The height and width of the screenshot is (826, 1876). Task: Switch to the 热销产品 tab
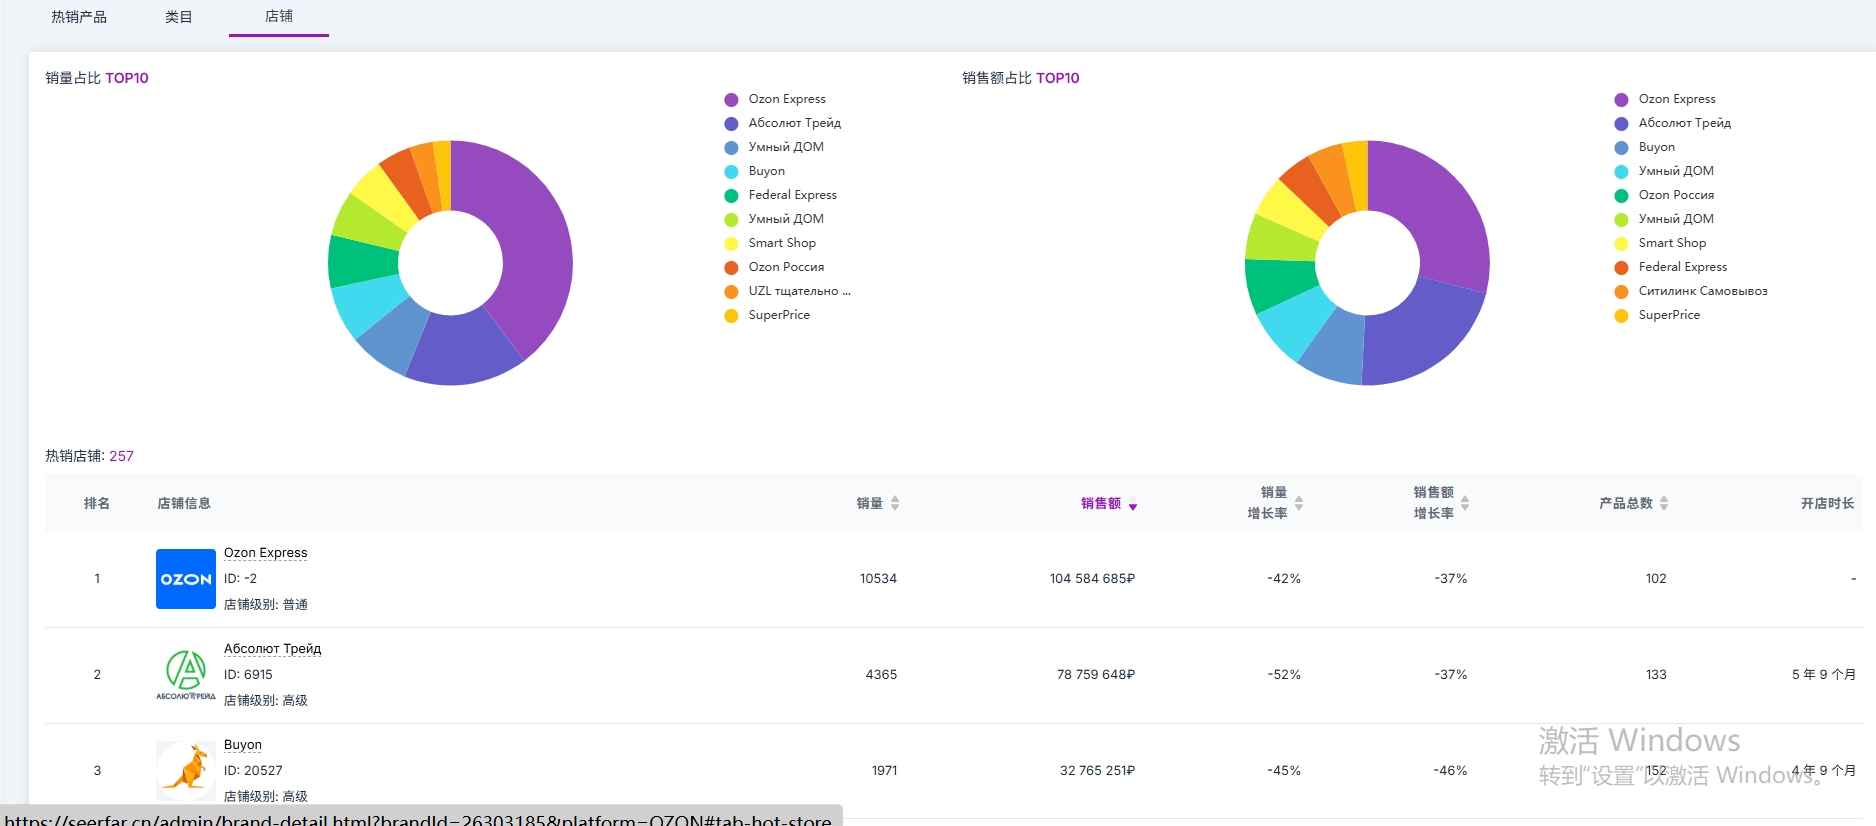(79, 17)
